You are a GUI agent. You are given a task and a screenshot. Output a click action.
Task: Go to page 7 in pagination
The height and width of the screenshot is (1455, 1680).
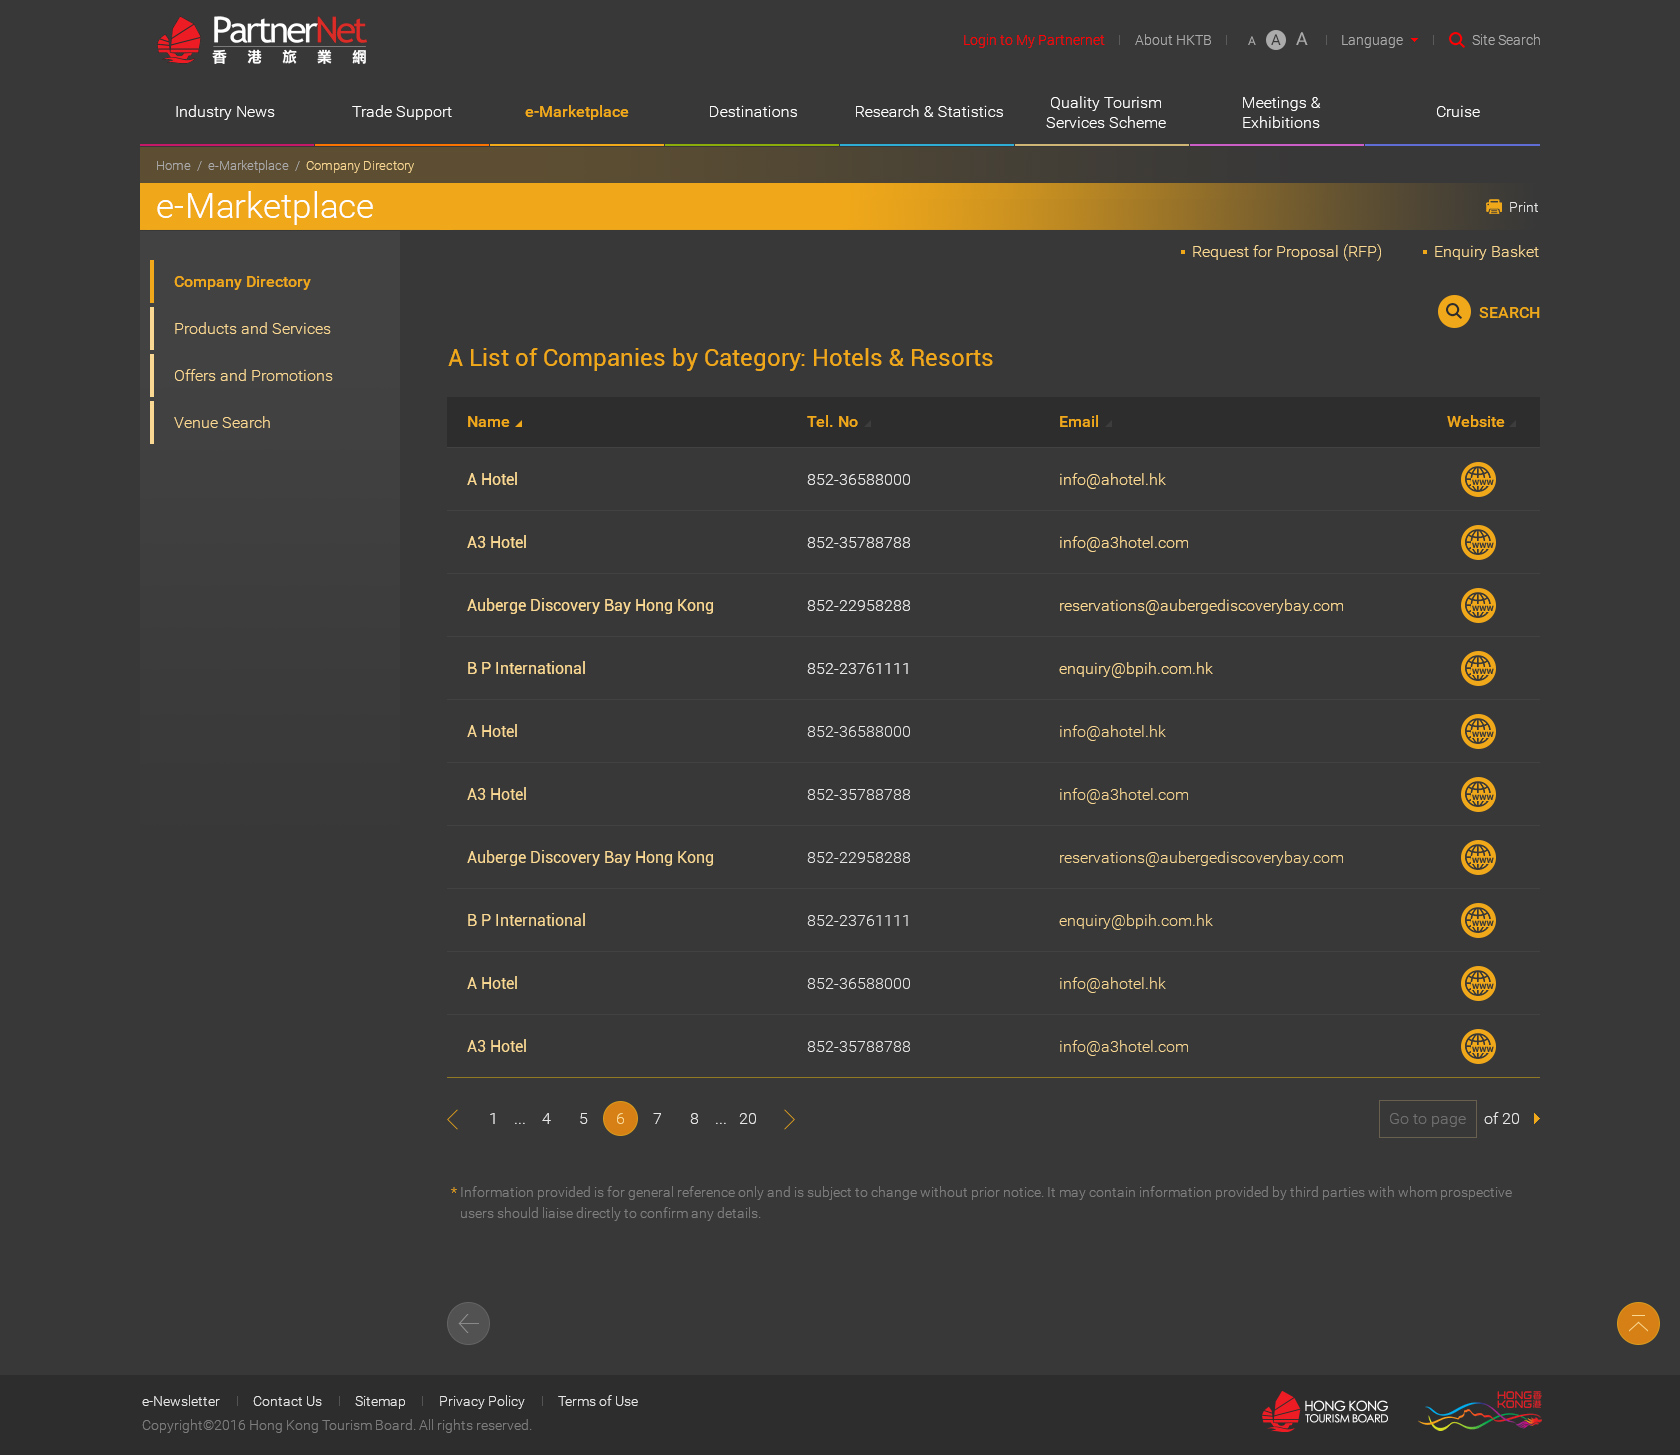657,1119
